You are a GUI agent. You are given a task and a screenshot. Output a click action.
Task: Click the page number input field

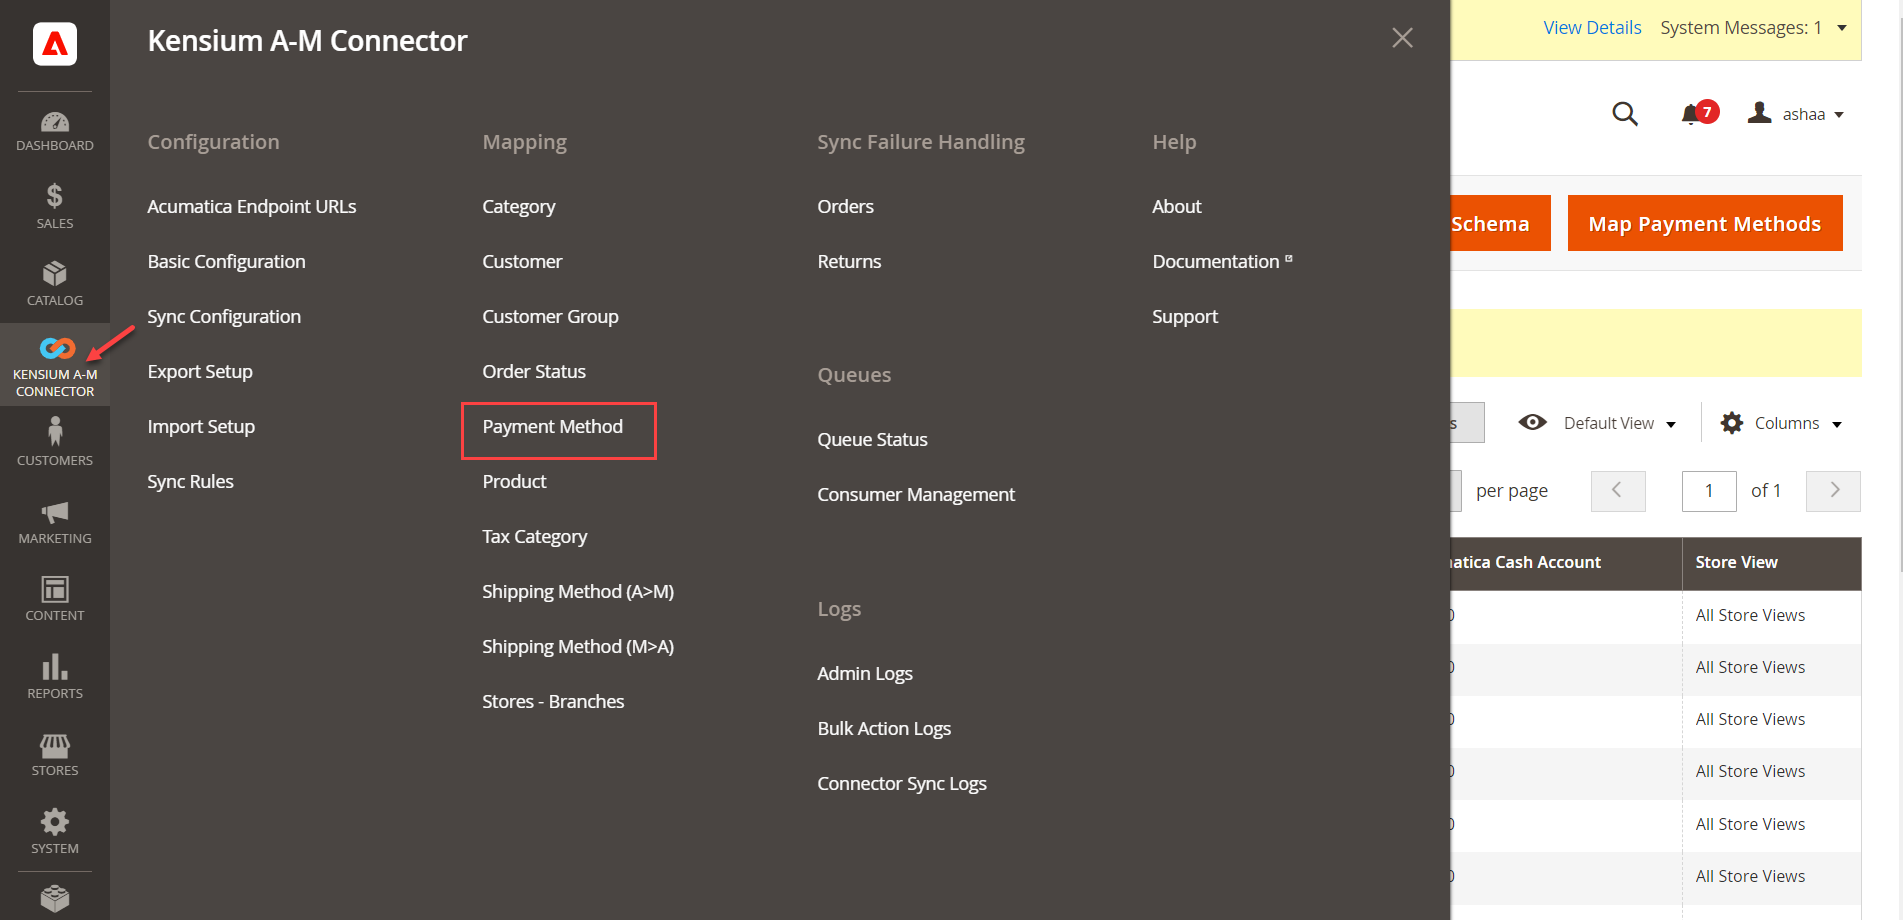1708,491
